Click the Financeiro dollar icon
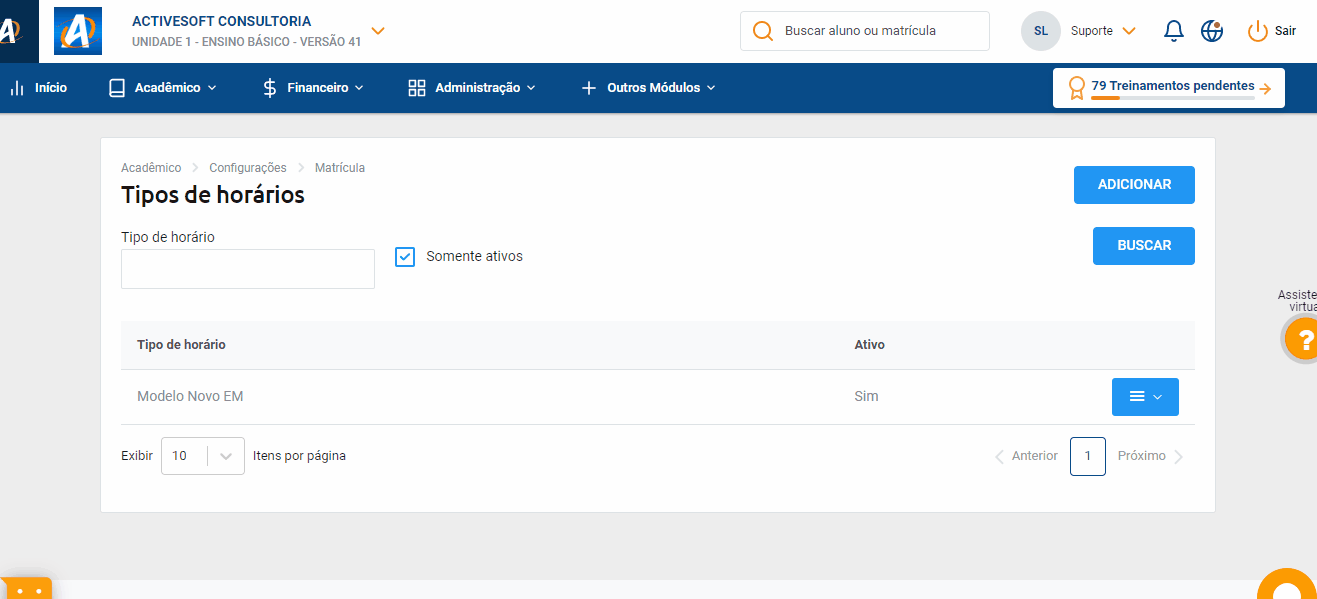 270,88
